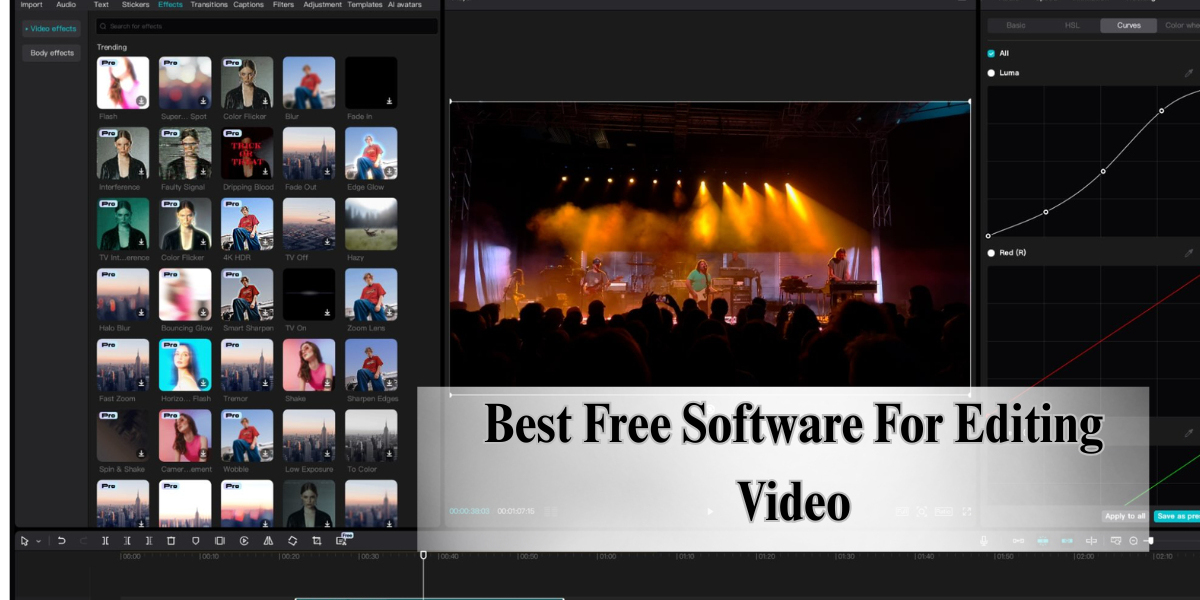Screen dimensions: 1200x600
Task: Select the Low Exposure effect thumbnail
Action: pos(309,436)
